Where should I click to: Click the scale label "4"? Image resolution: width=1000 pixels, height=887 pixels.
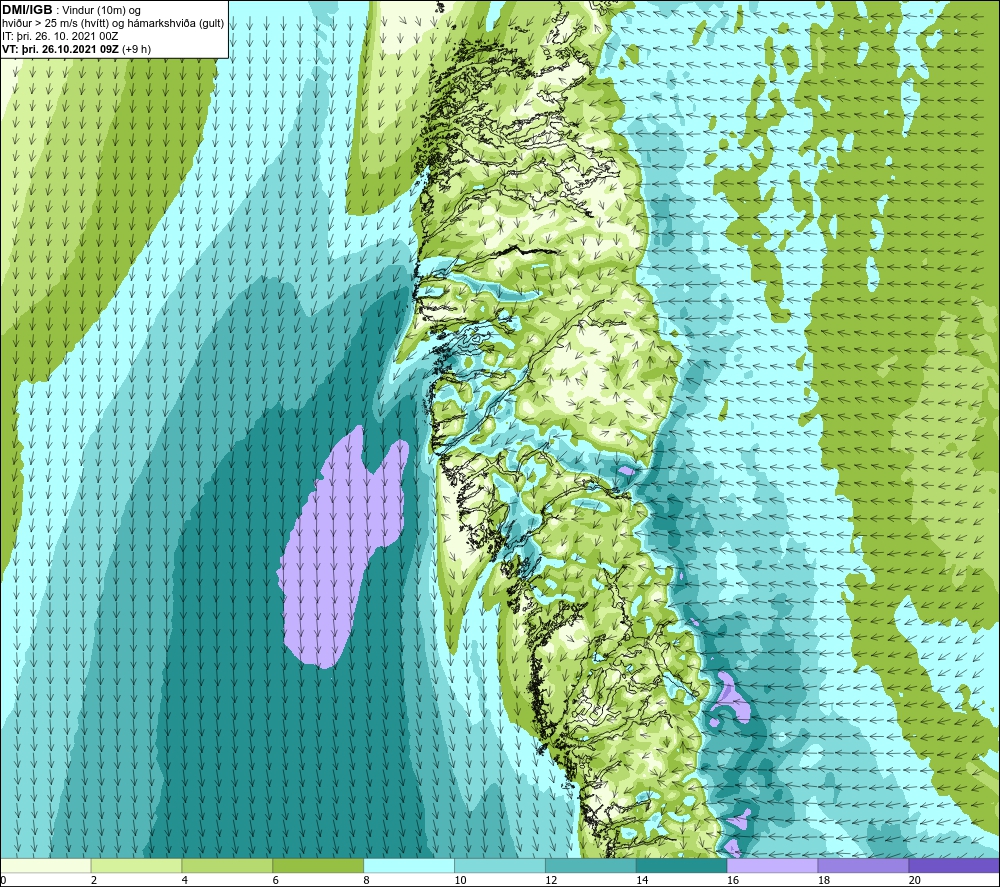click(x=185, y=880)
